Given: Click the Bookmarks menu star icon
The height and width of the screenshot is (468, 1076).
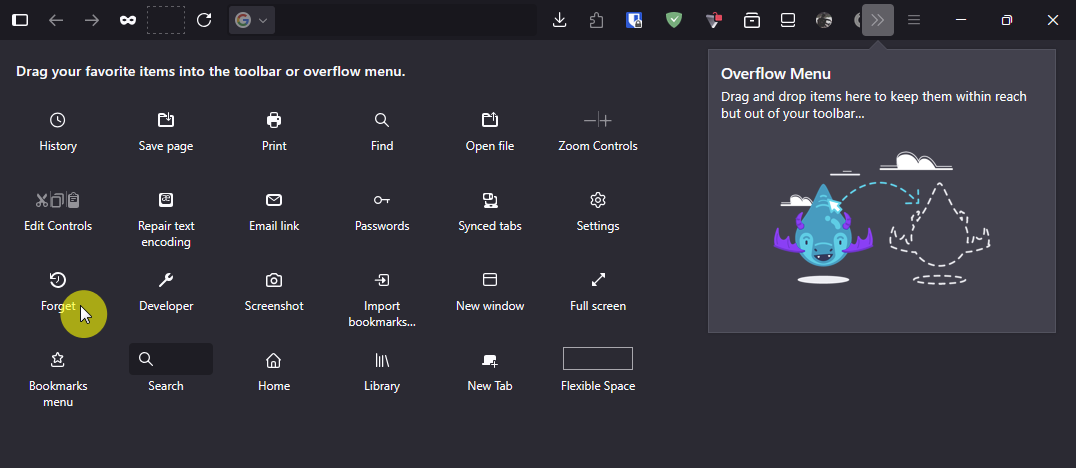Looking at the screenshot, I should coord(58,360).
